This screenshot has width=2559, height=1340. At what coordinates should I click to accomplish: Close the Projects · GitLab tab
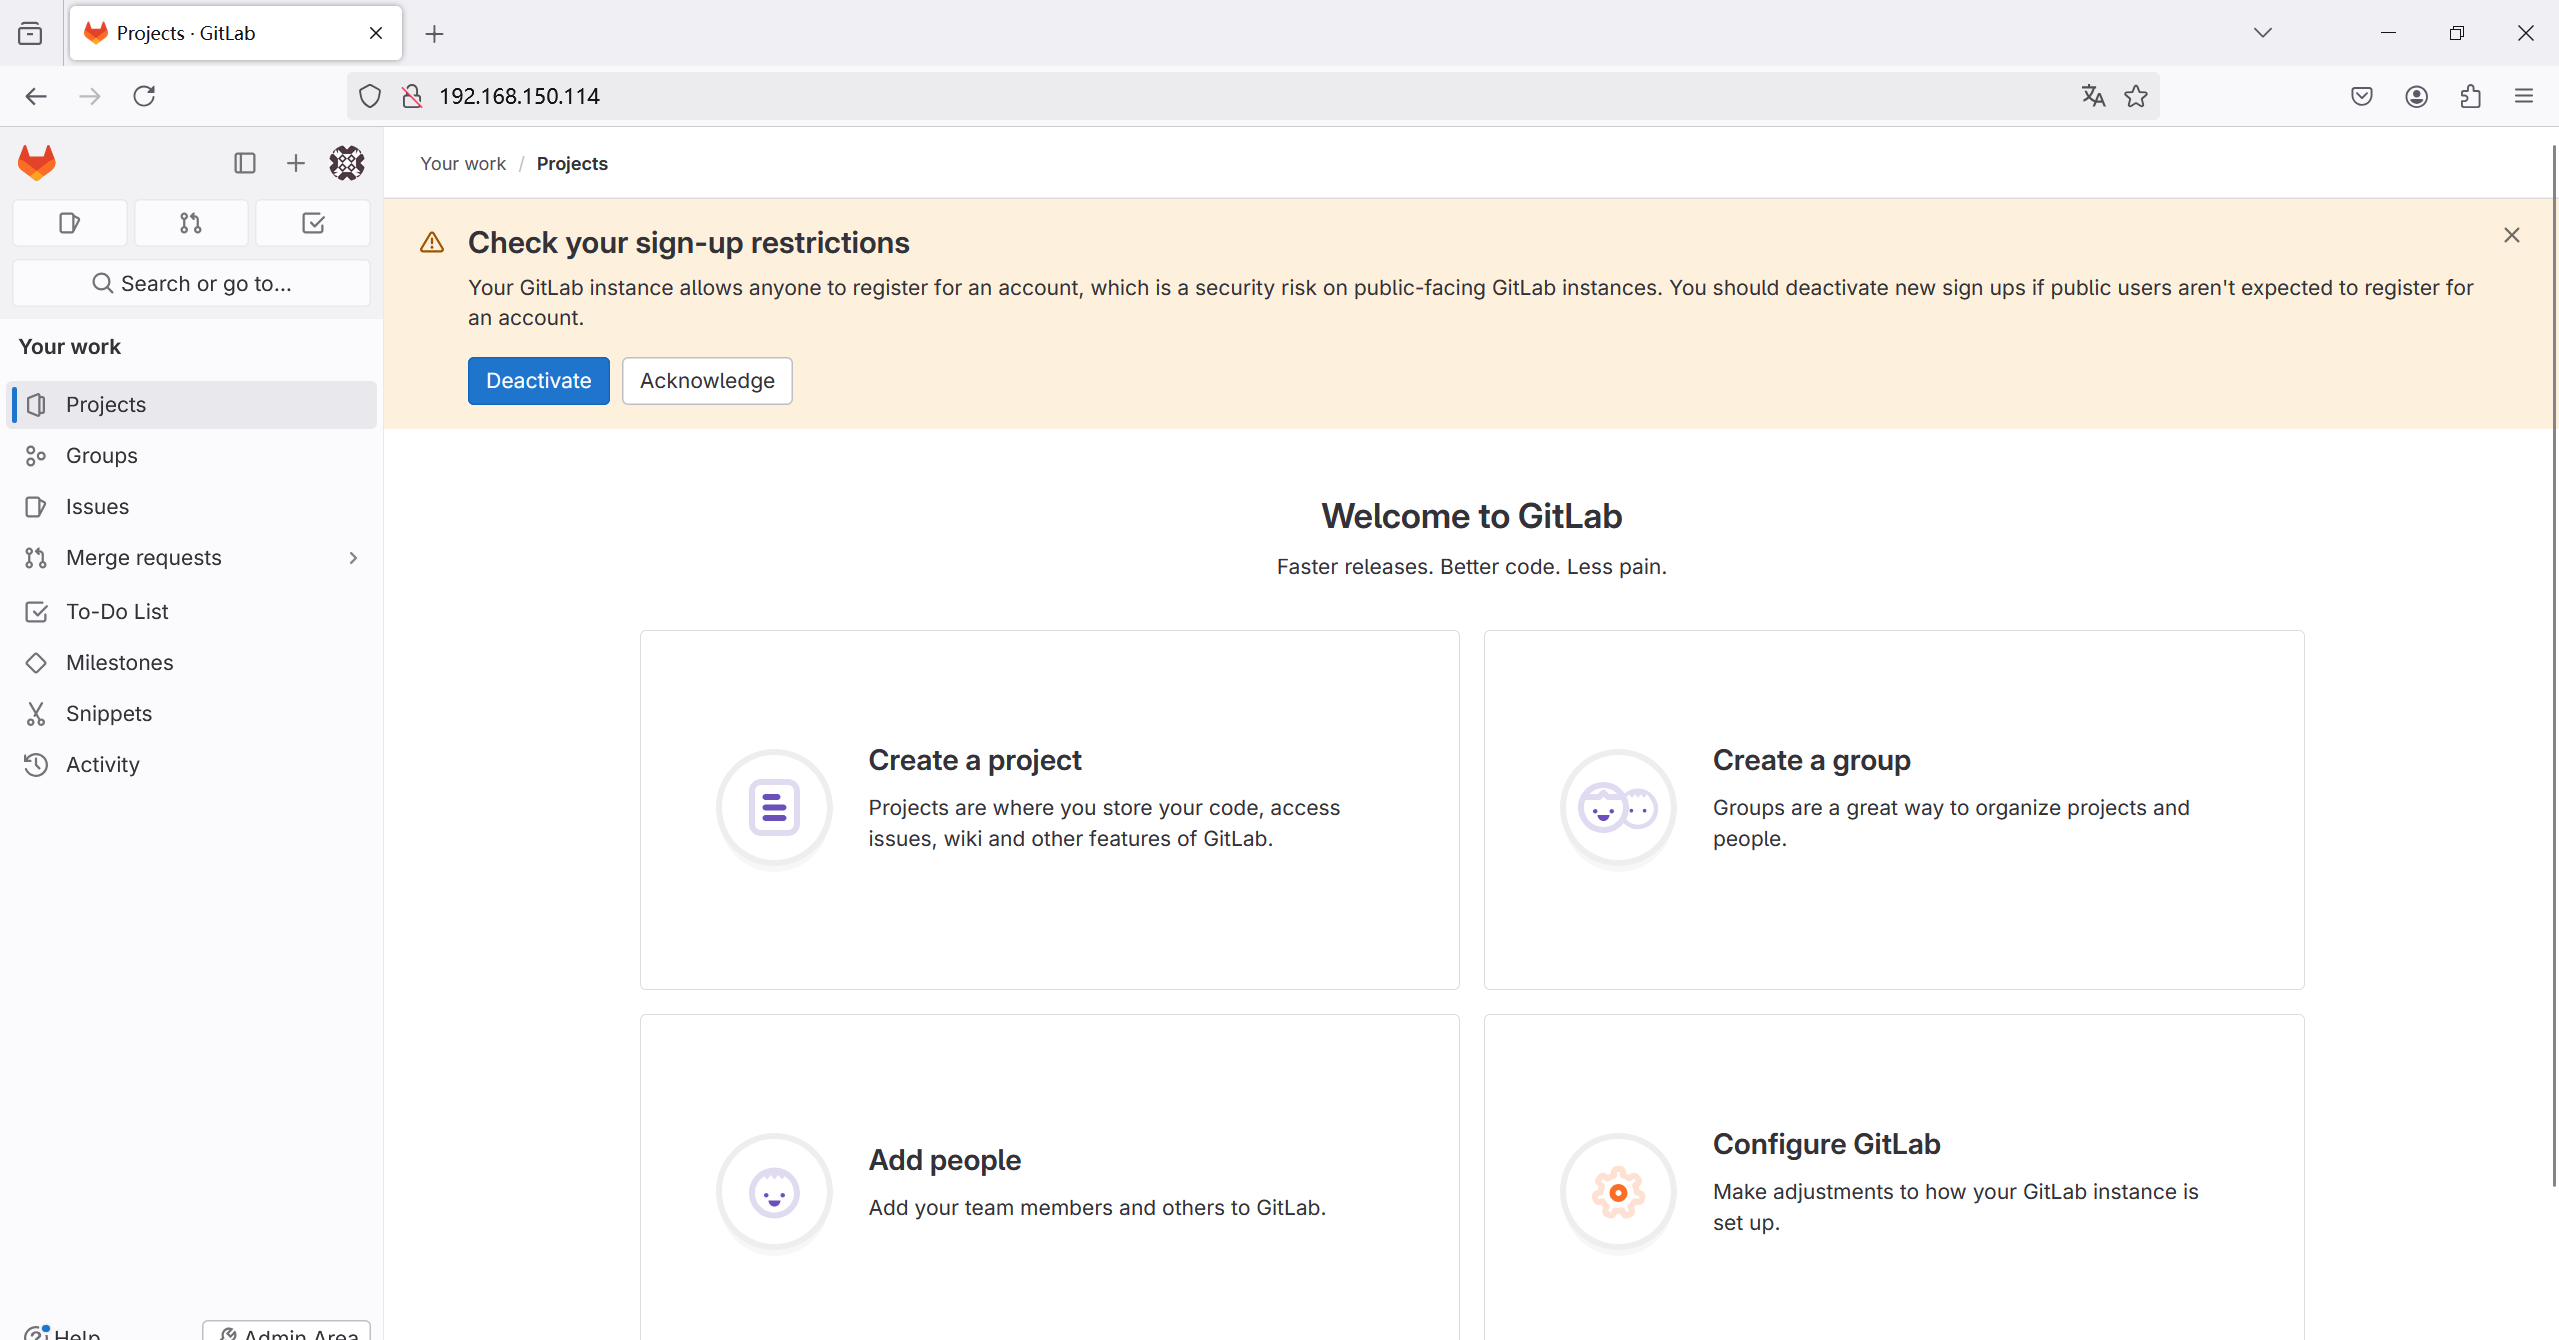point(376,33)
